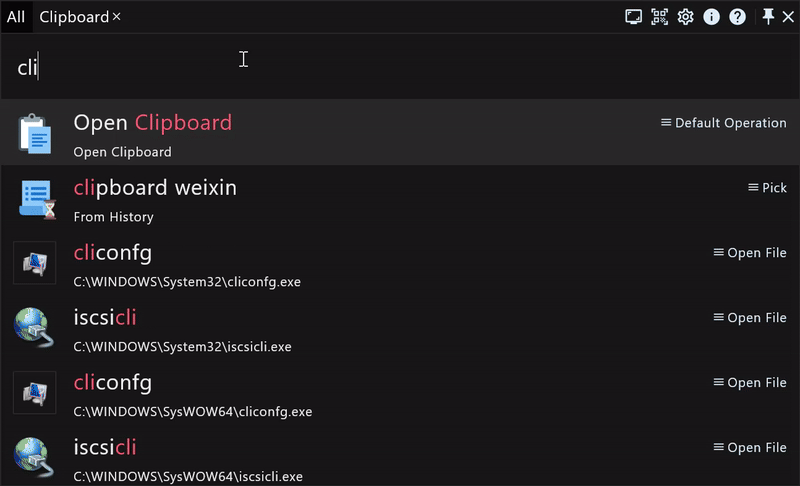Expand Default Operation menu for Open Clipboard
800x486 pixels.
click(723, 123)
